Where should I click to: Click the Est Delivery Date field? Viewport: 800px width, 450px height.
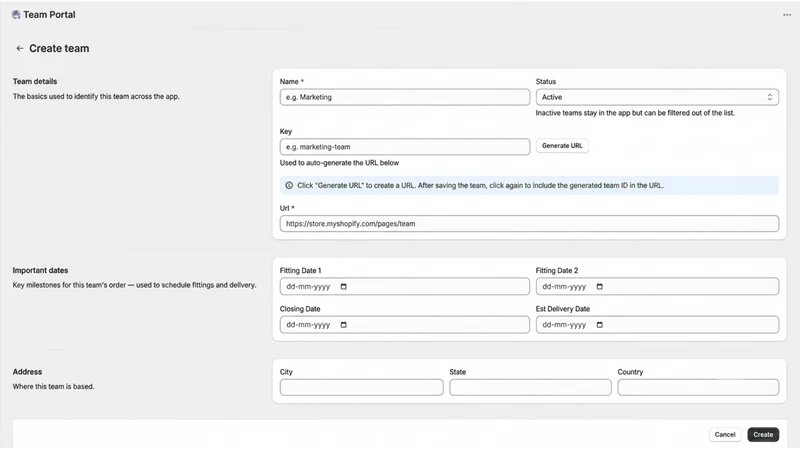[x=657, y=325]
